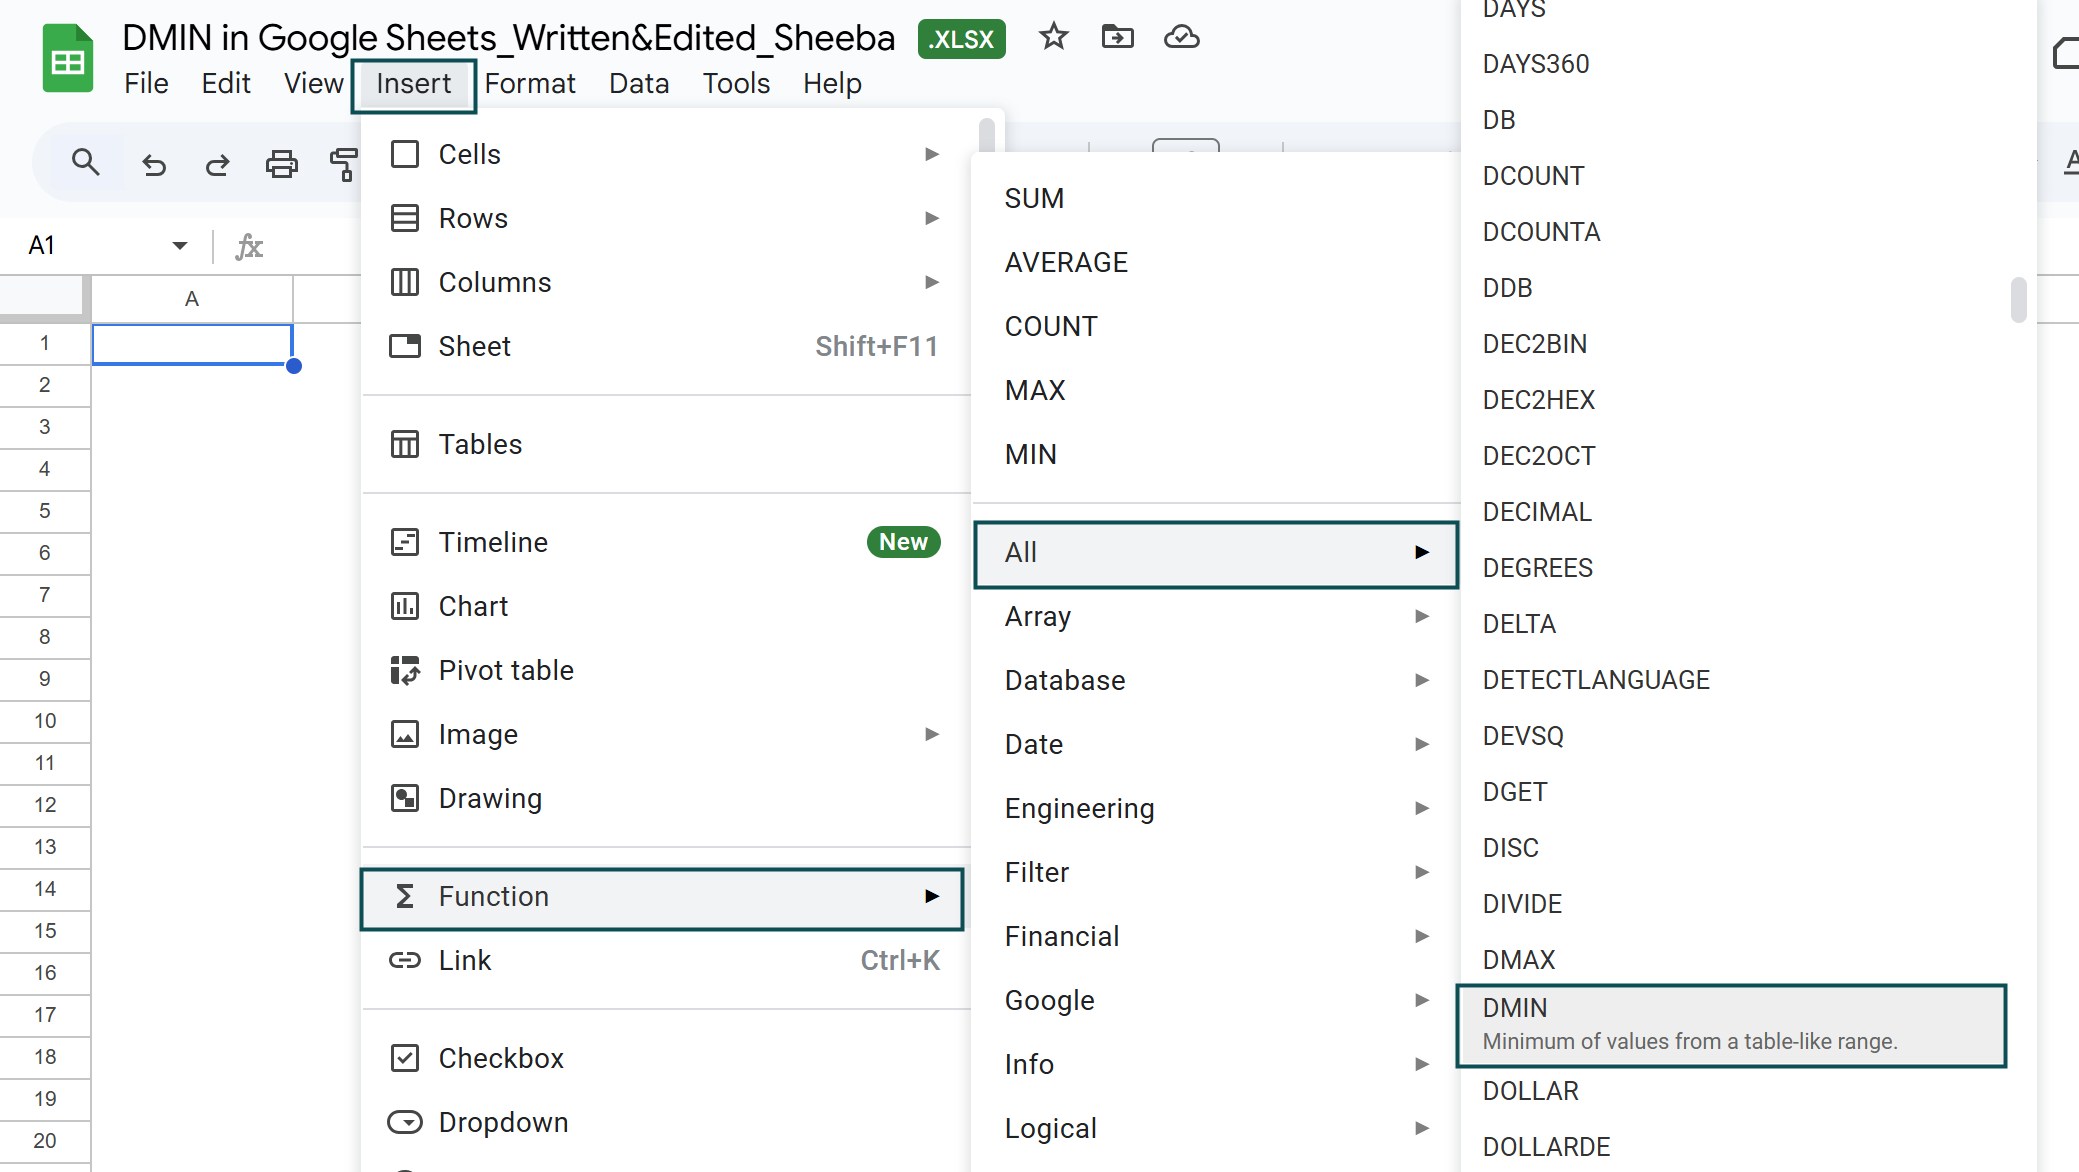Viewport: 2079px width, 1172px height.
Task: Open the View menu
Action: point(313,84)
